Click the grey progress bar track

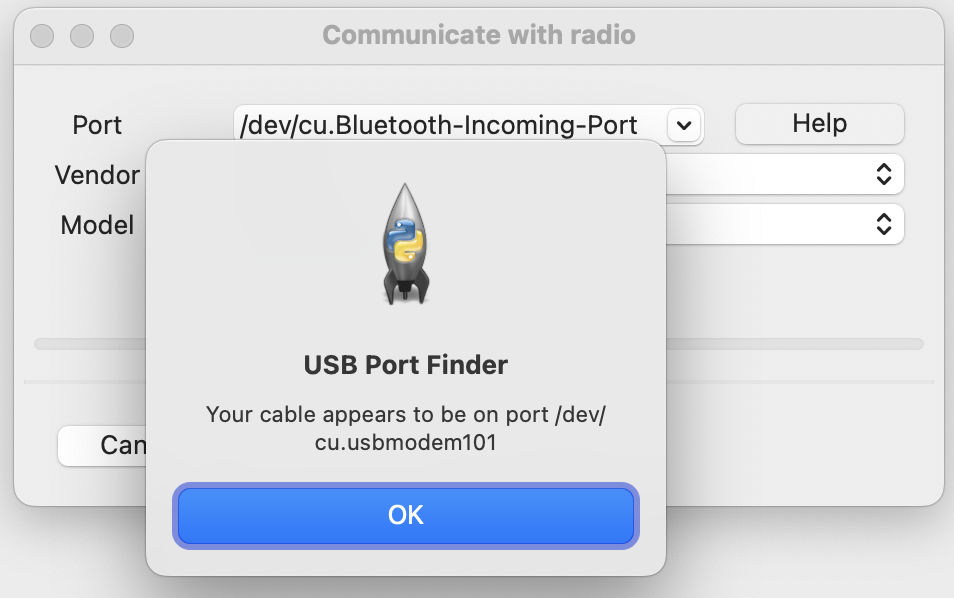795,344
